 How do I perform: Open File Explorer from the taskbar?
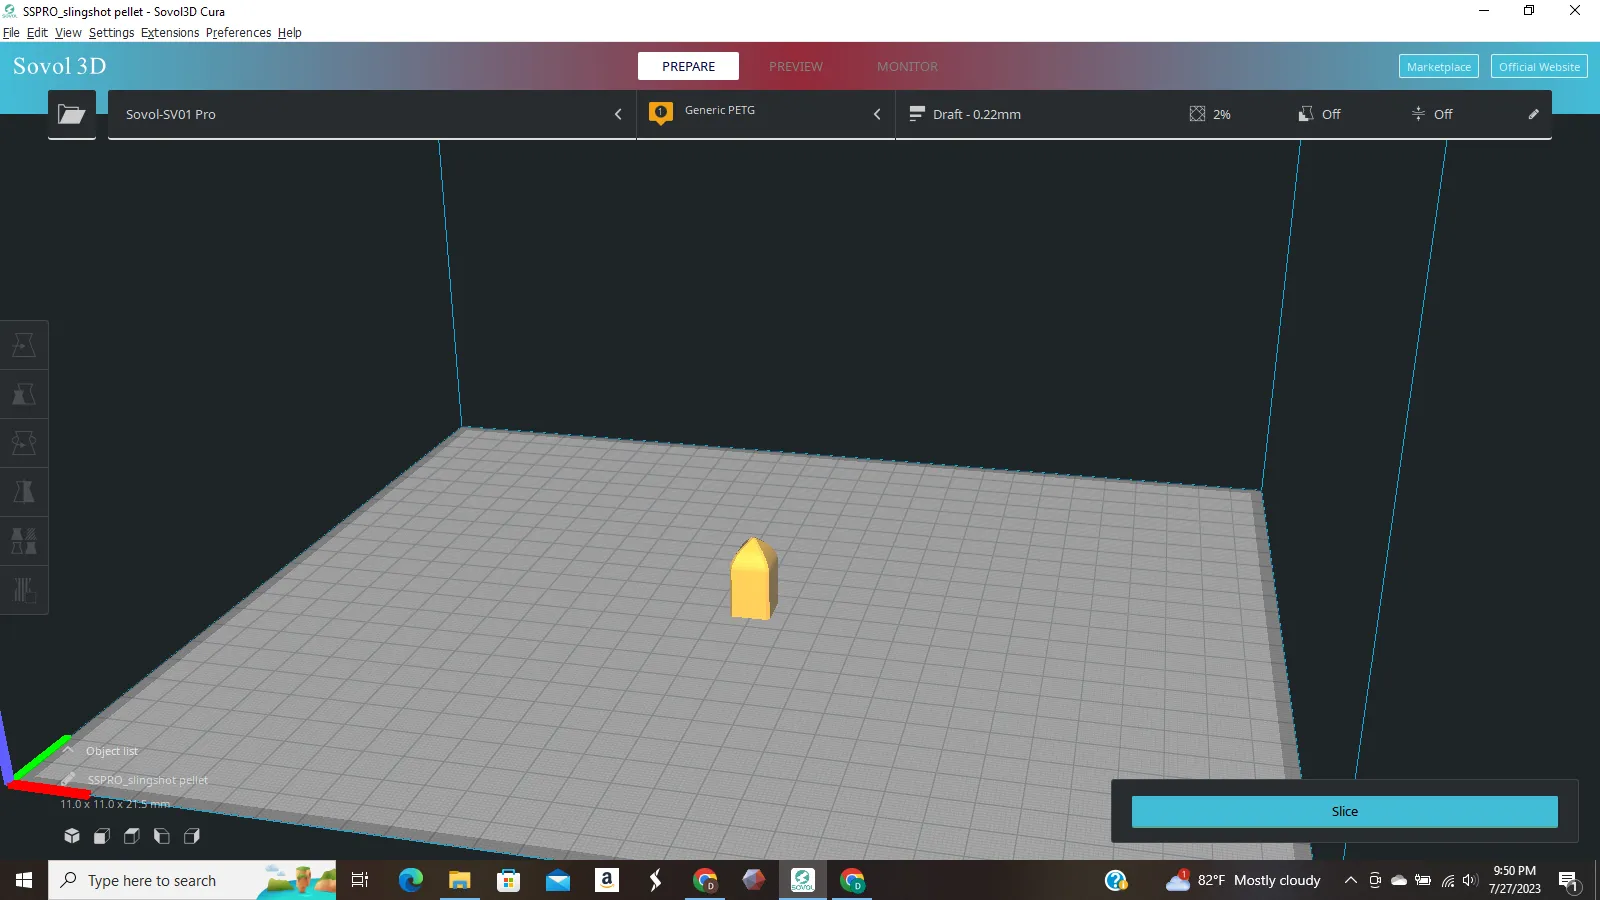459,880
